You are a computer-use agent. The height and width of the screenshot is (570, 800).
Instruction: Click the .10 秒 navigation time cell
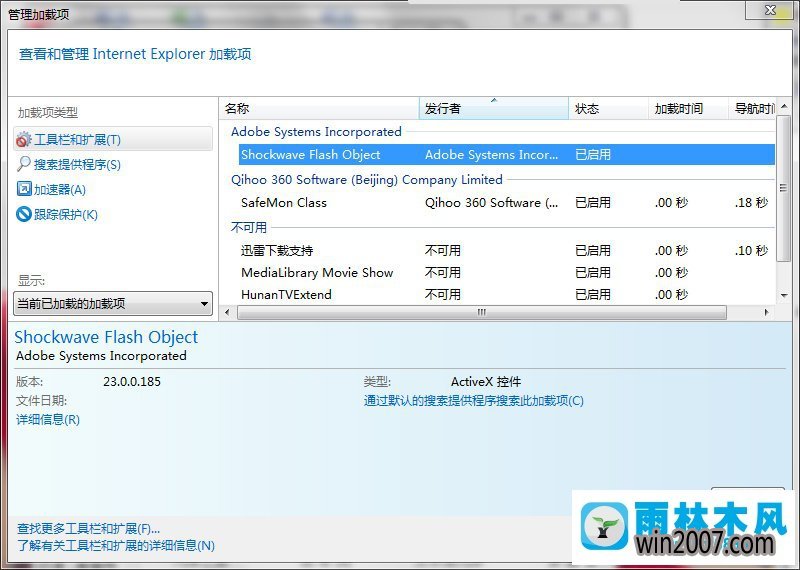coord(752,251)
